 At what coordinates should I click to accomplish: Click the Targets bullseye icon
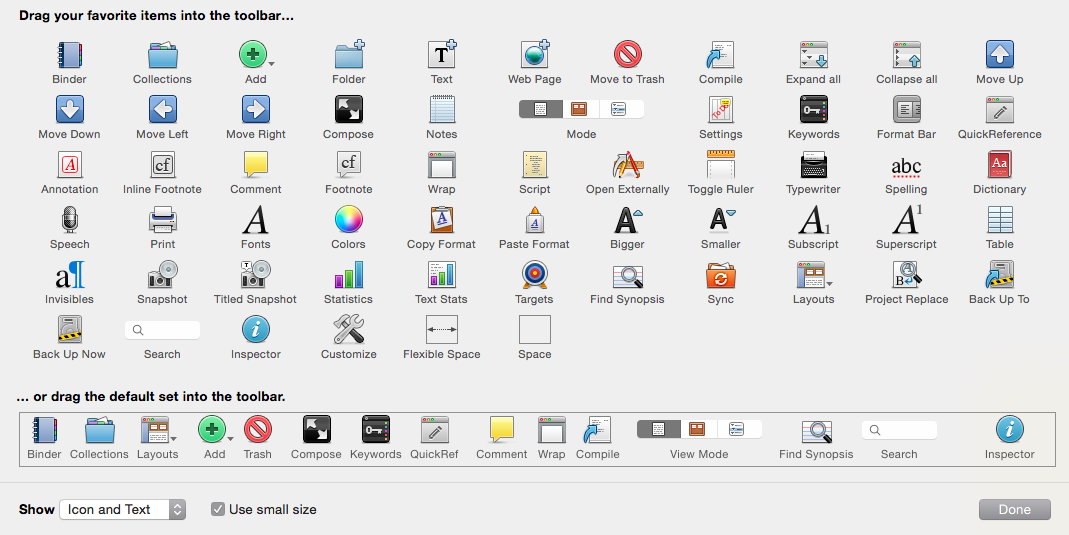coord(534,275)
